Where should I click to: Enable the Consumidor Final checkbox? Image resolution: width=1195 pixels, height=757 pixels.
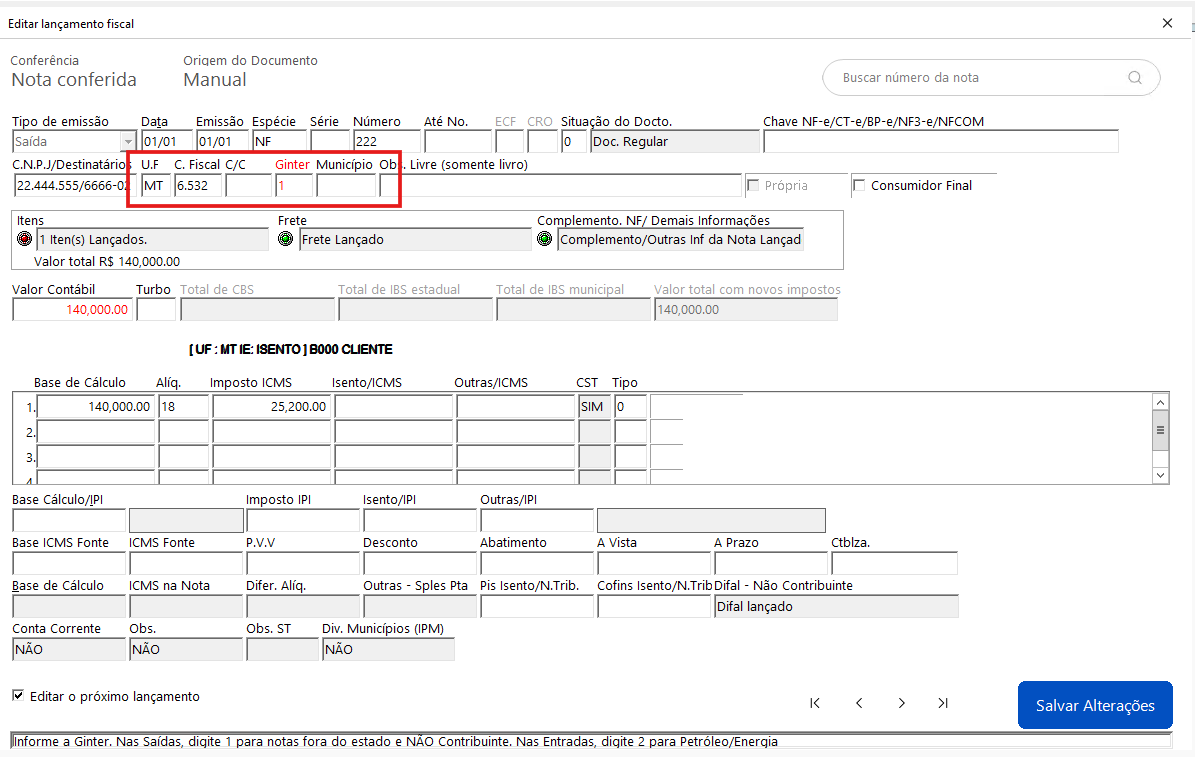859,185
